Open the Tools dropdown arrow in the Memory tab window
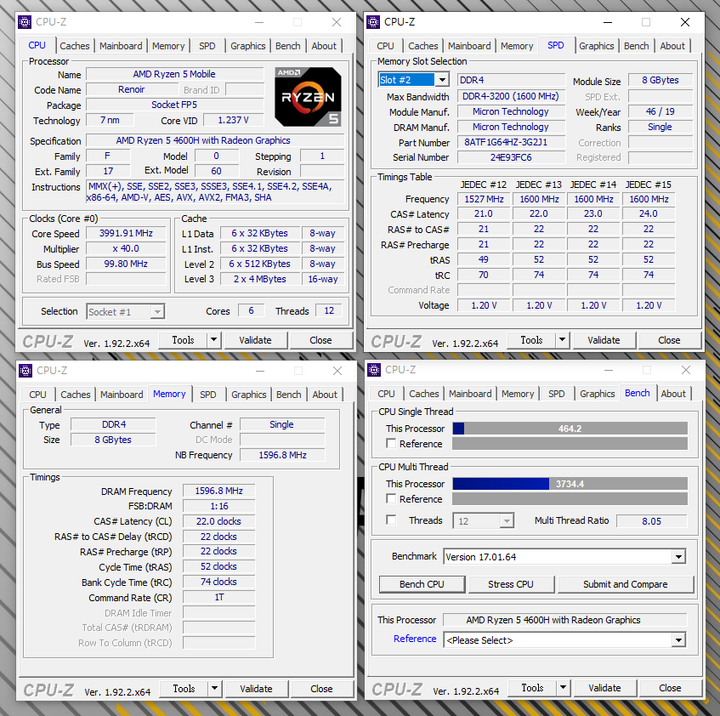 tap(214, 688)
